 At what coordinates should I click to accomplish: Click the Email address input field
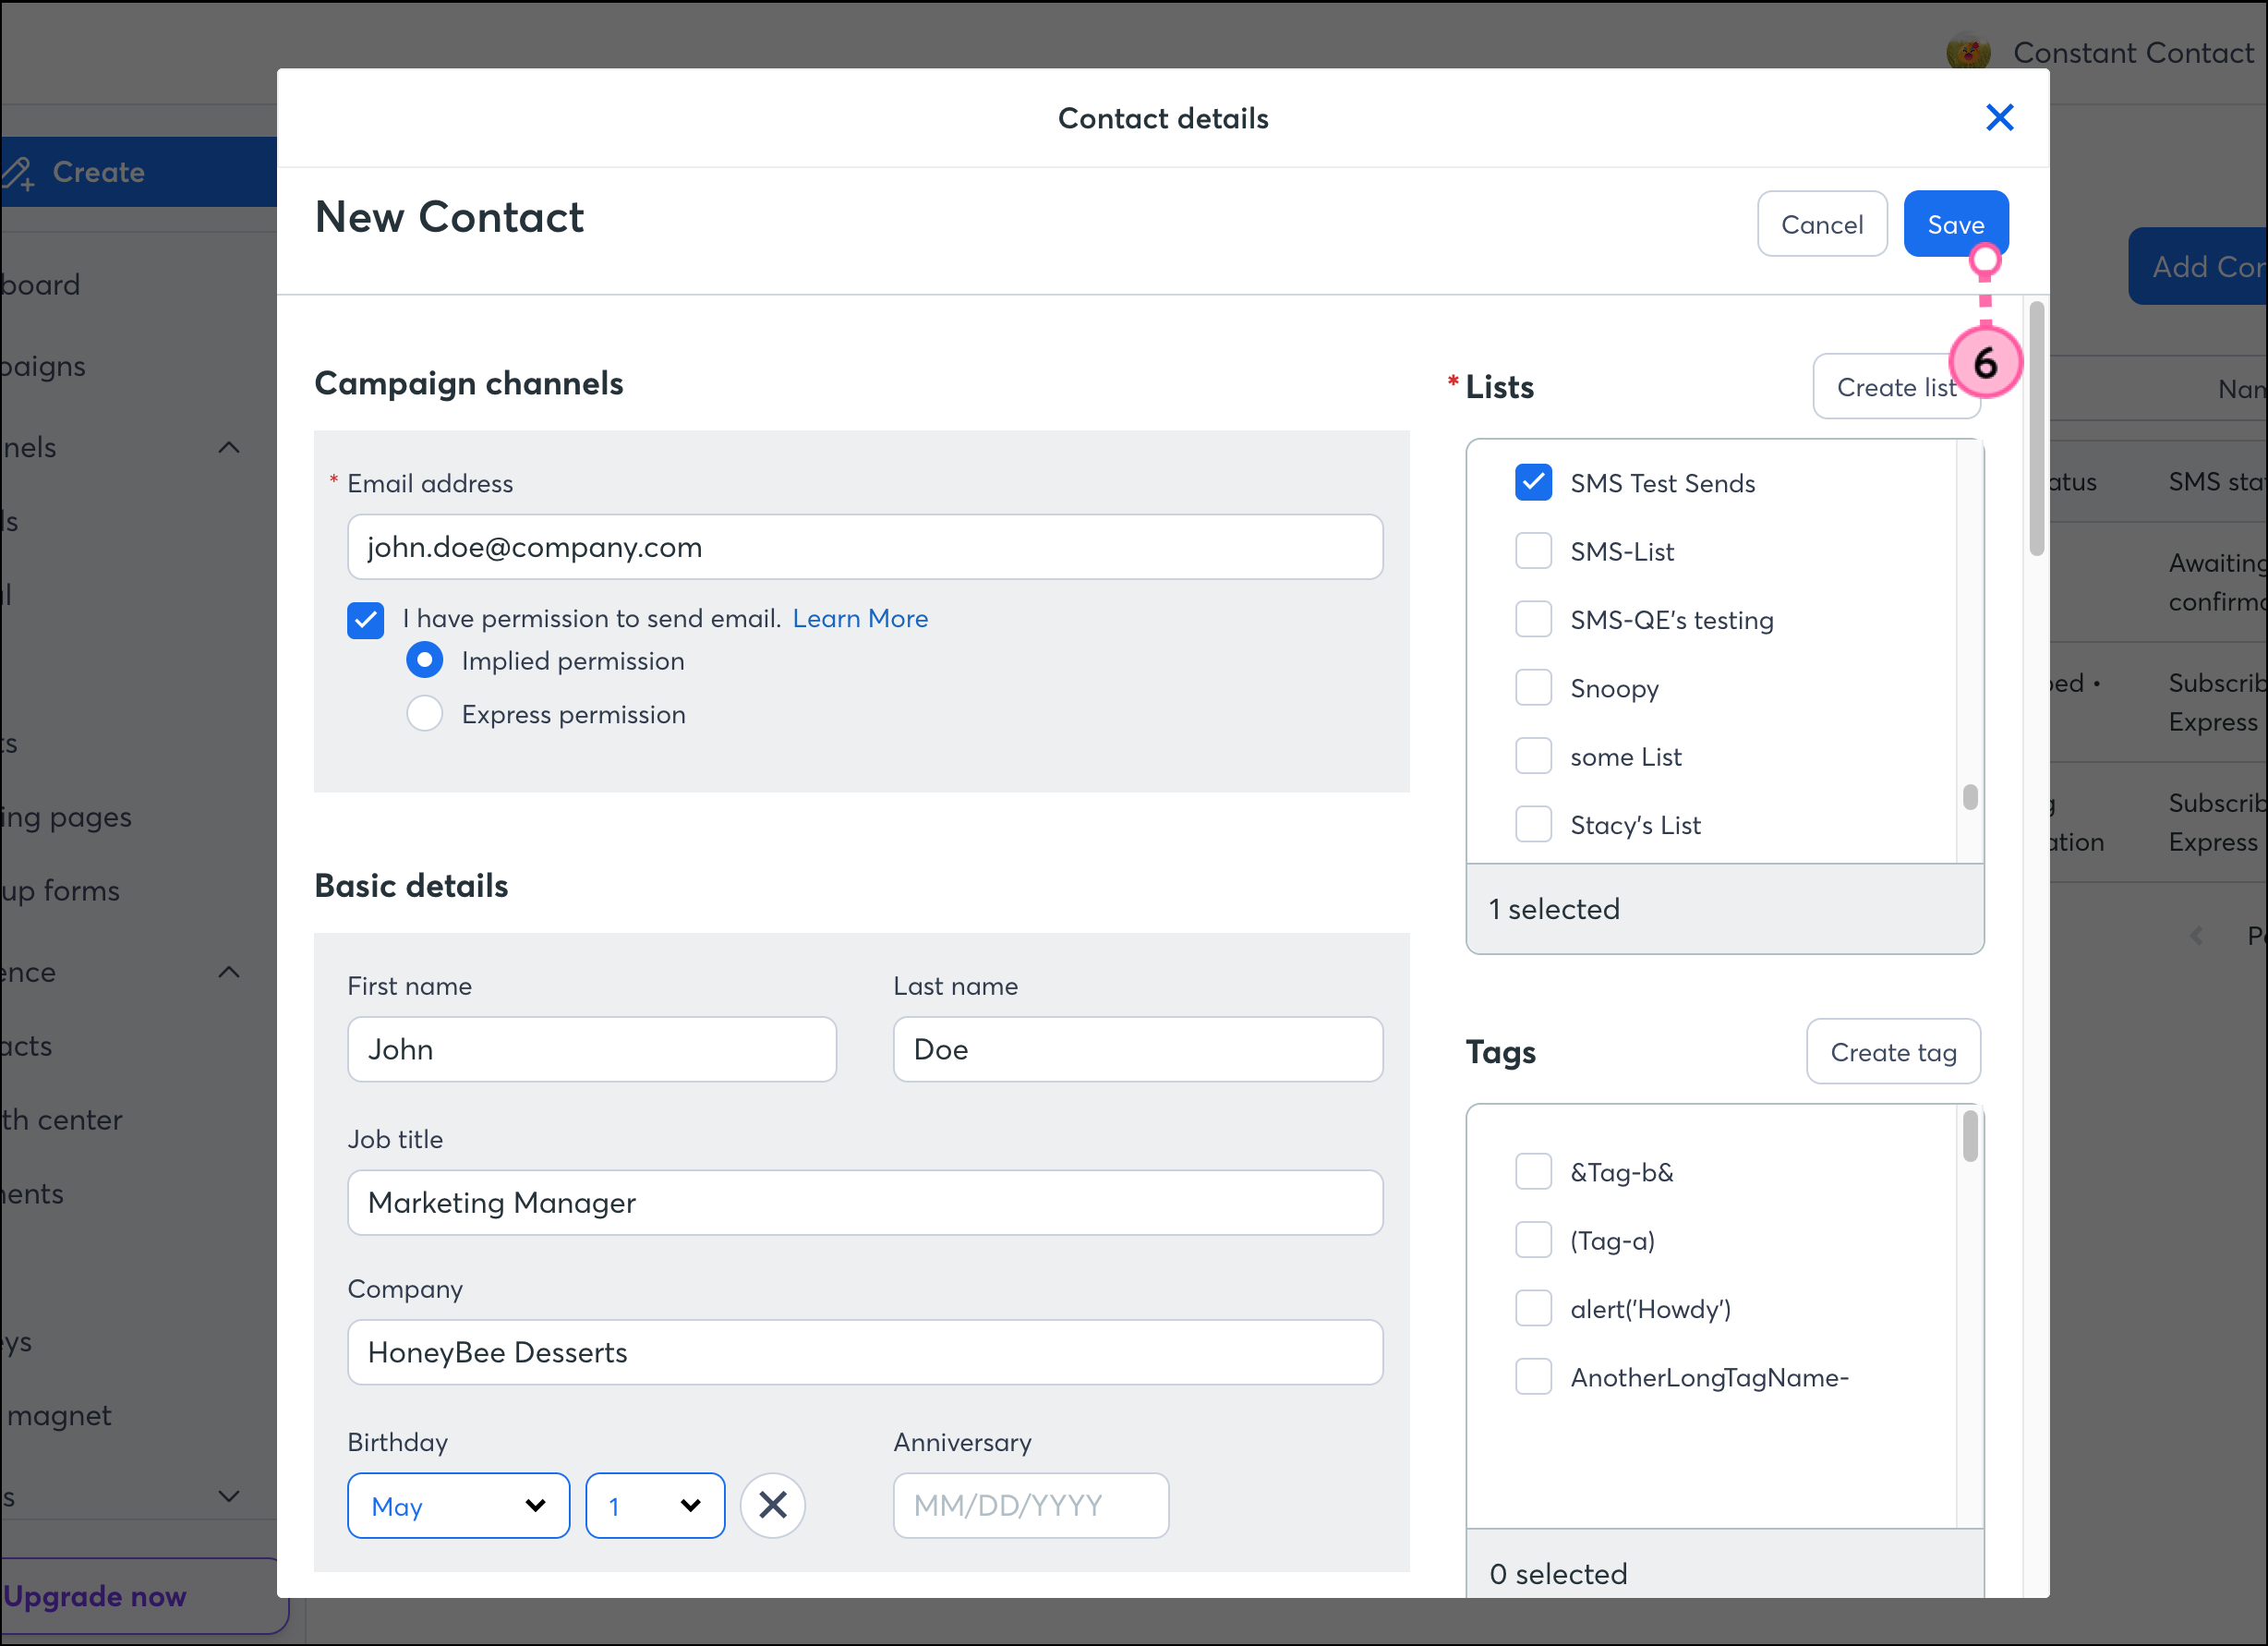[x=865, y=547]
